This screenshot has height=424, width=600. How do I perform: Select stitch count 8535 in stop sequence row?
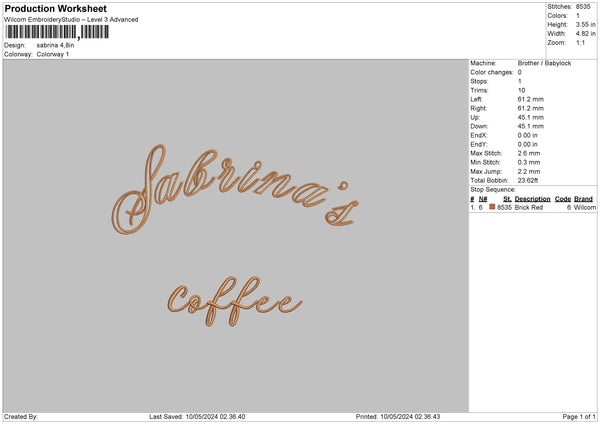[504, 207]
